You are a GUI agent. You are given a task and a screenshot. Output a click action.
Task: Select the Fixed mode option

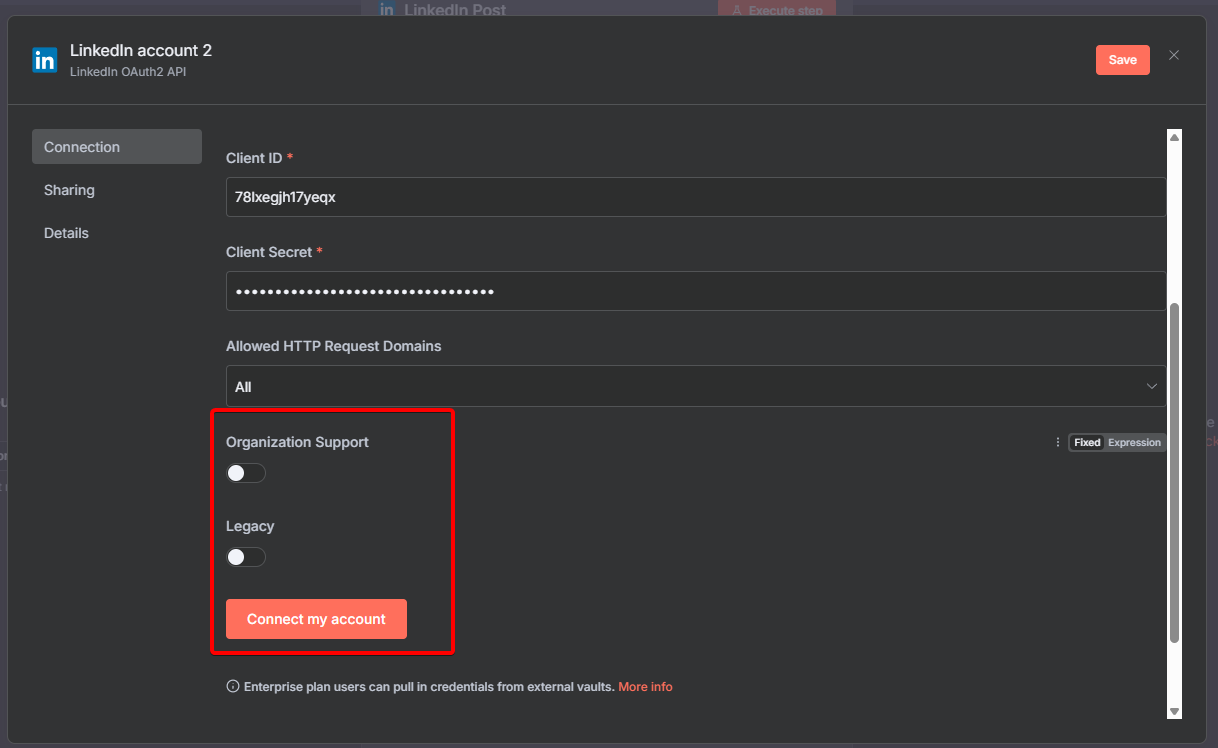coord(1087,442)
